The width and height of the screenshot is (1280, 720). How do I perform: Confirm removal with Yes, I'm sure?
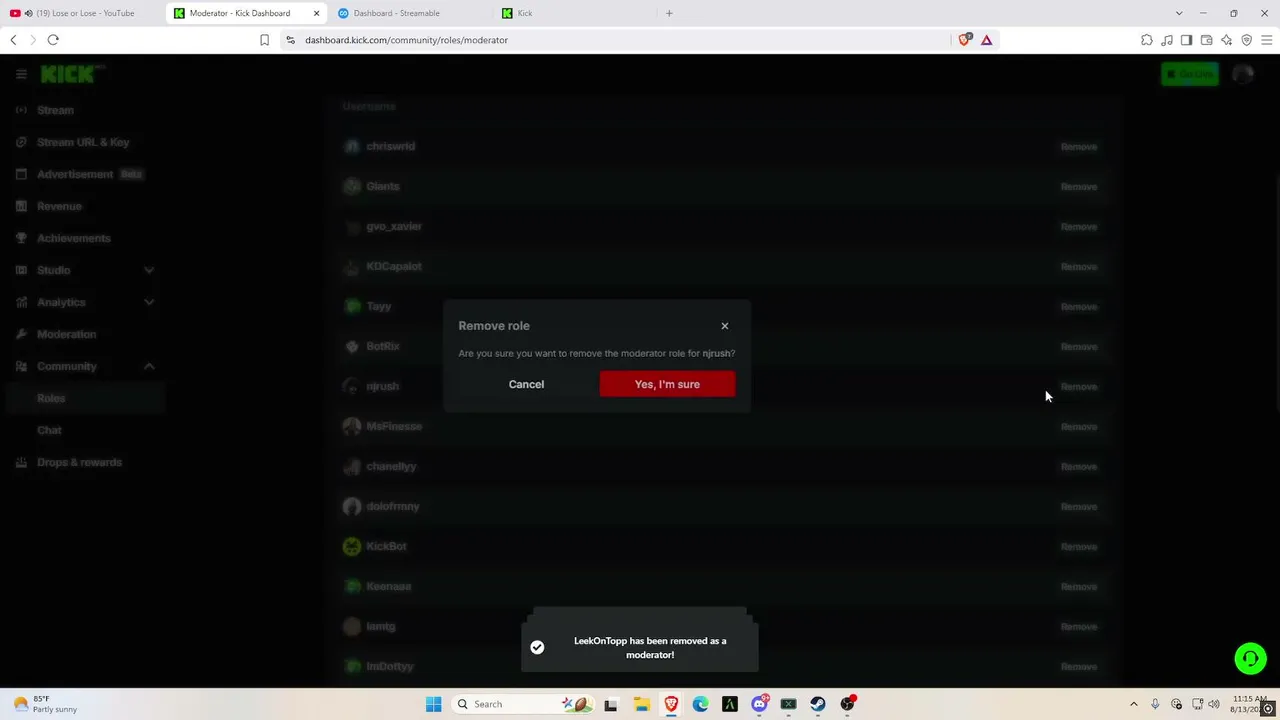667,384
